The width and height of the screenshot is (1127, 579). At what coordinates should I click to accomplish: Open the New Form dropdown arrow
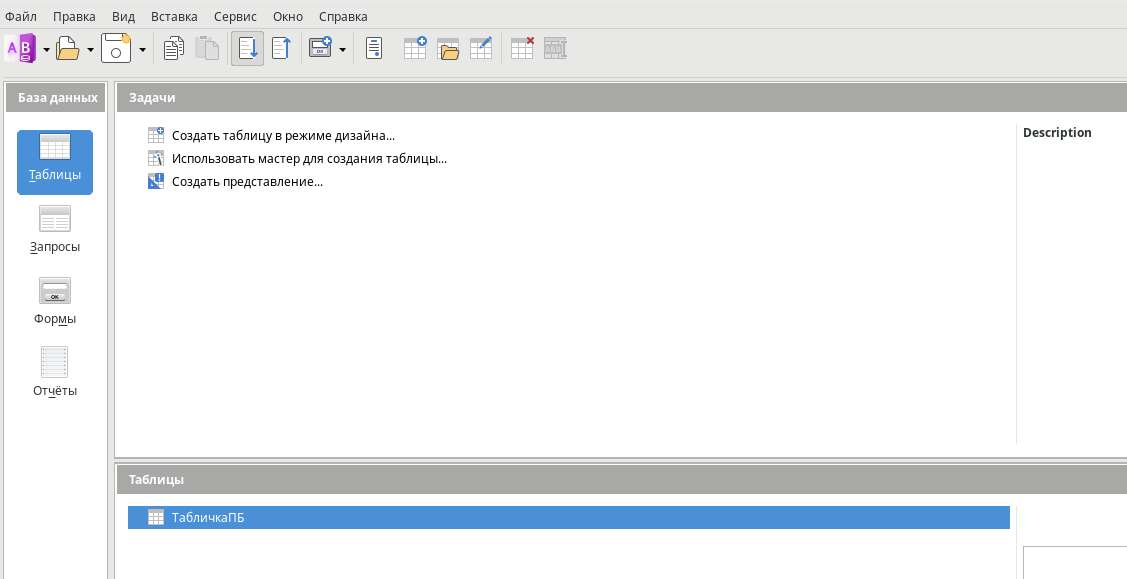point(342,50)
